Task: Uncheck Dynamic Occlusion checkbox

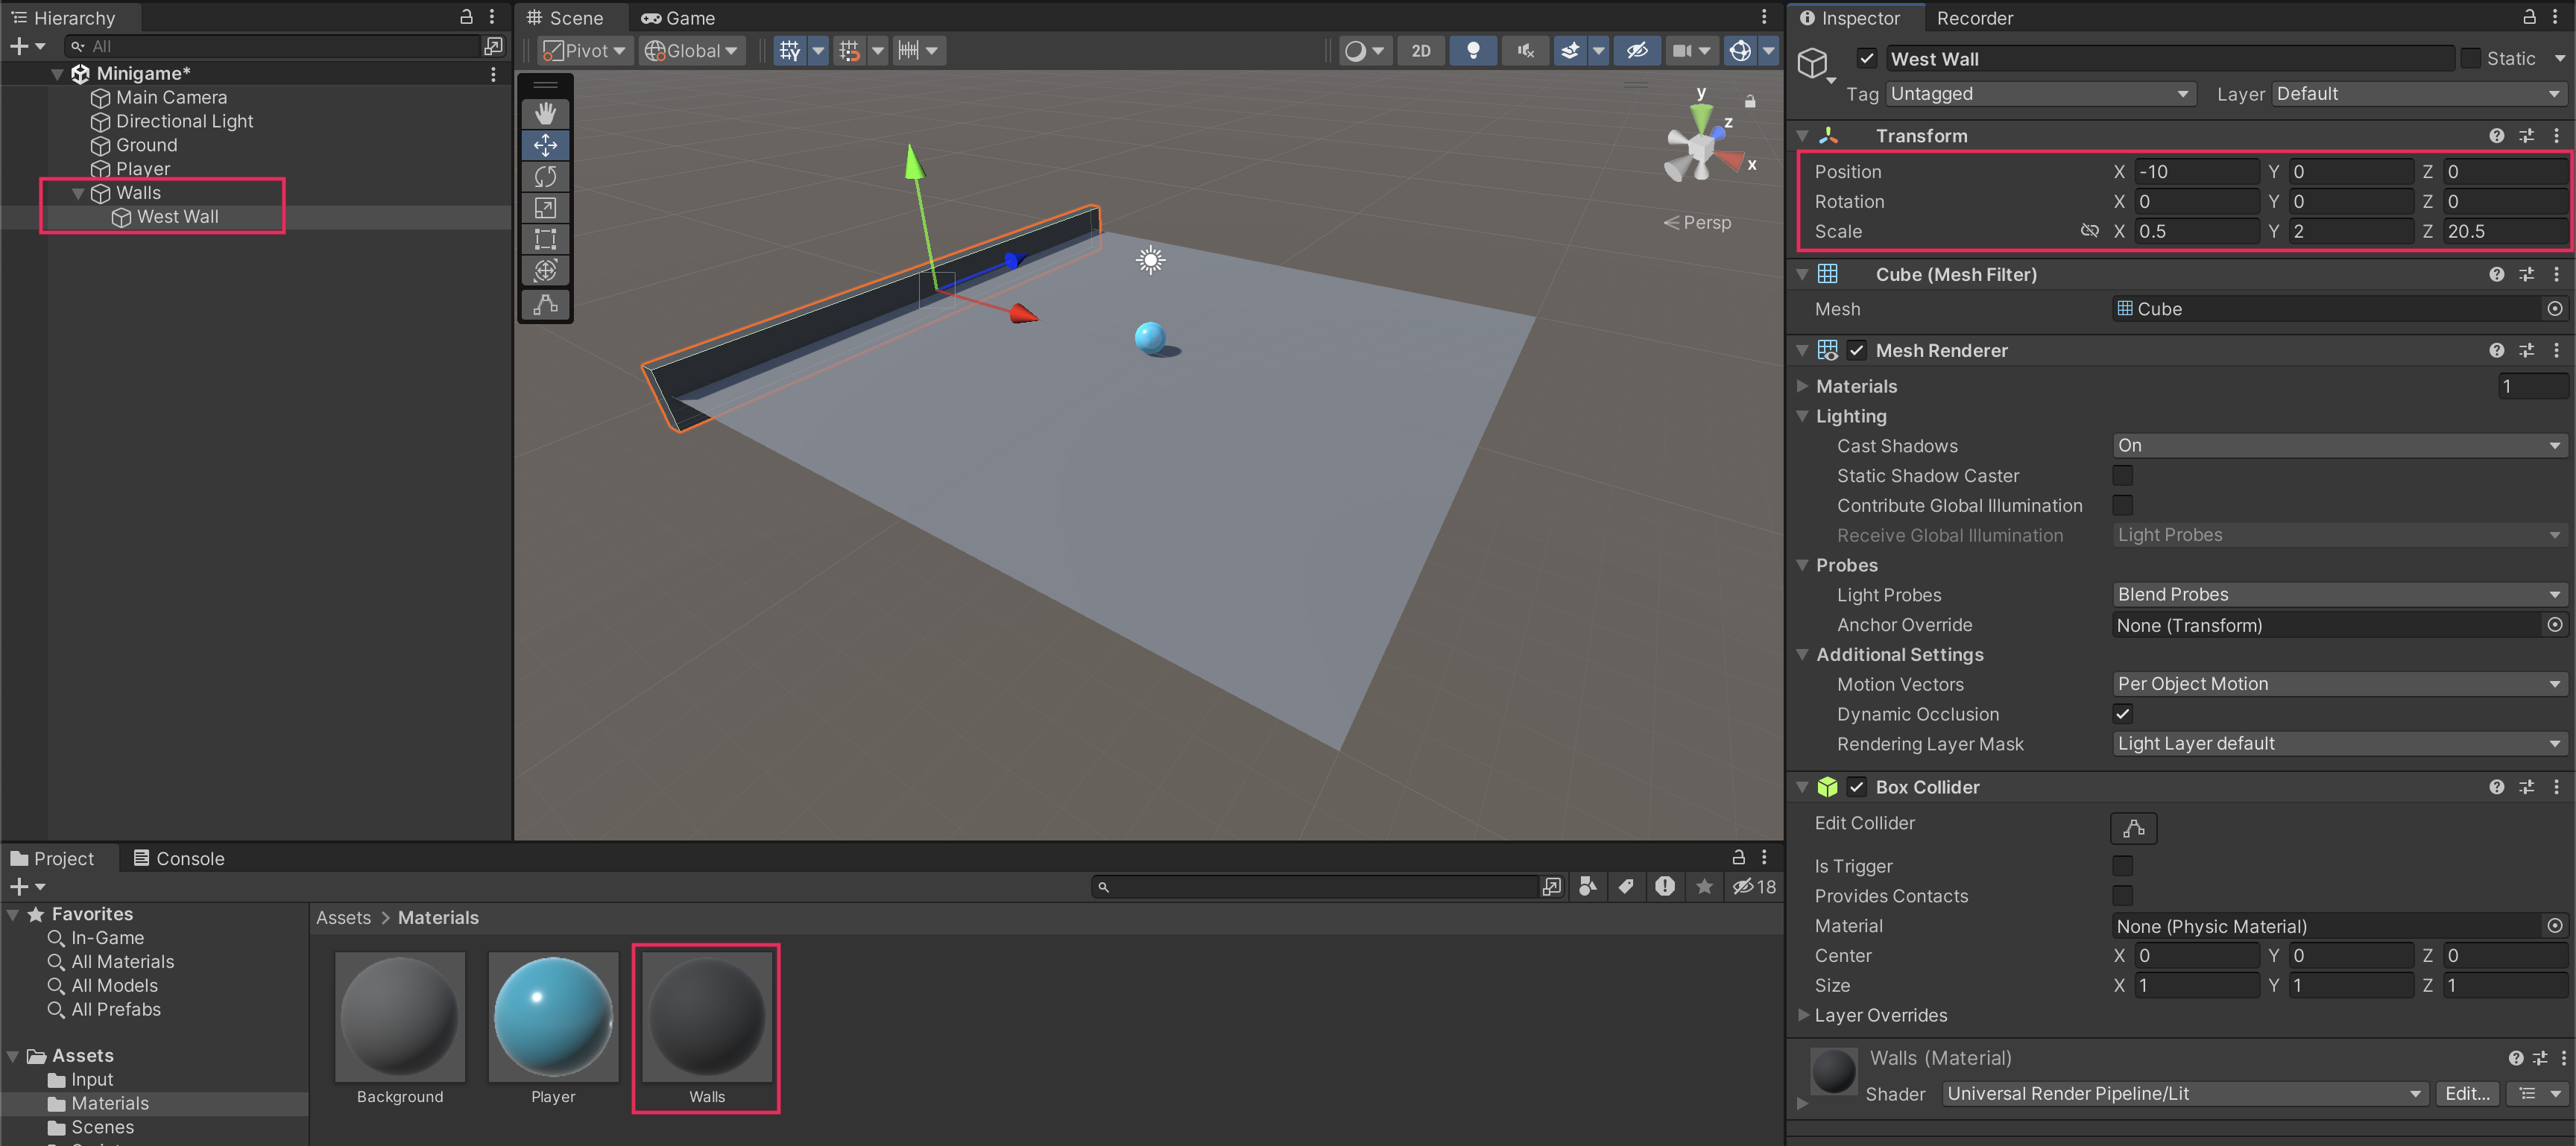Action: pyautogui.click(x=2122, y=713)
